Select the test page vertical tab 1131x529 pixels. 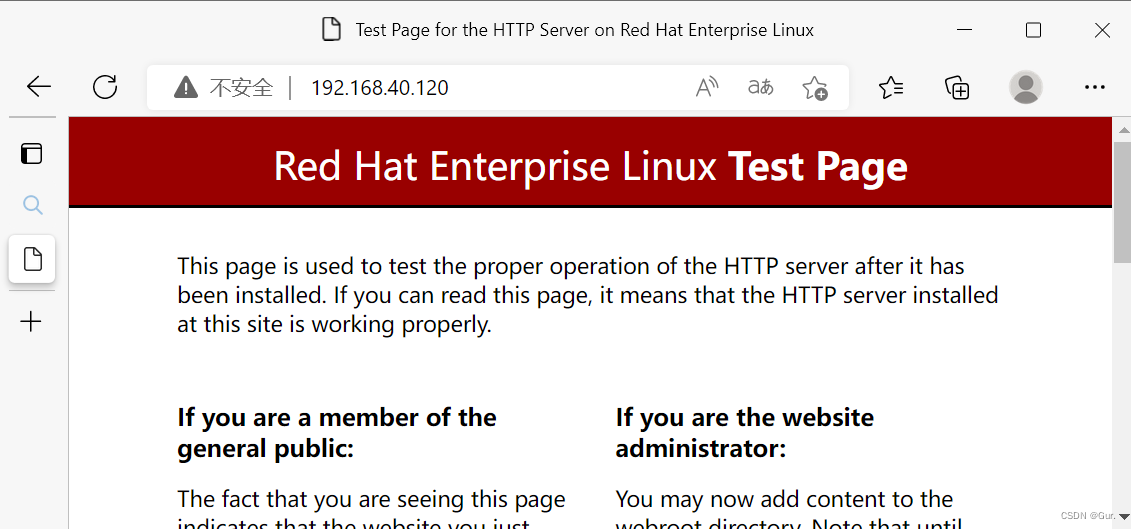(x=32, y=259)
